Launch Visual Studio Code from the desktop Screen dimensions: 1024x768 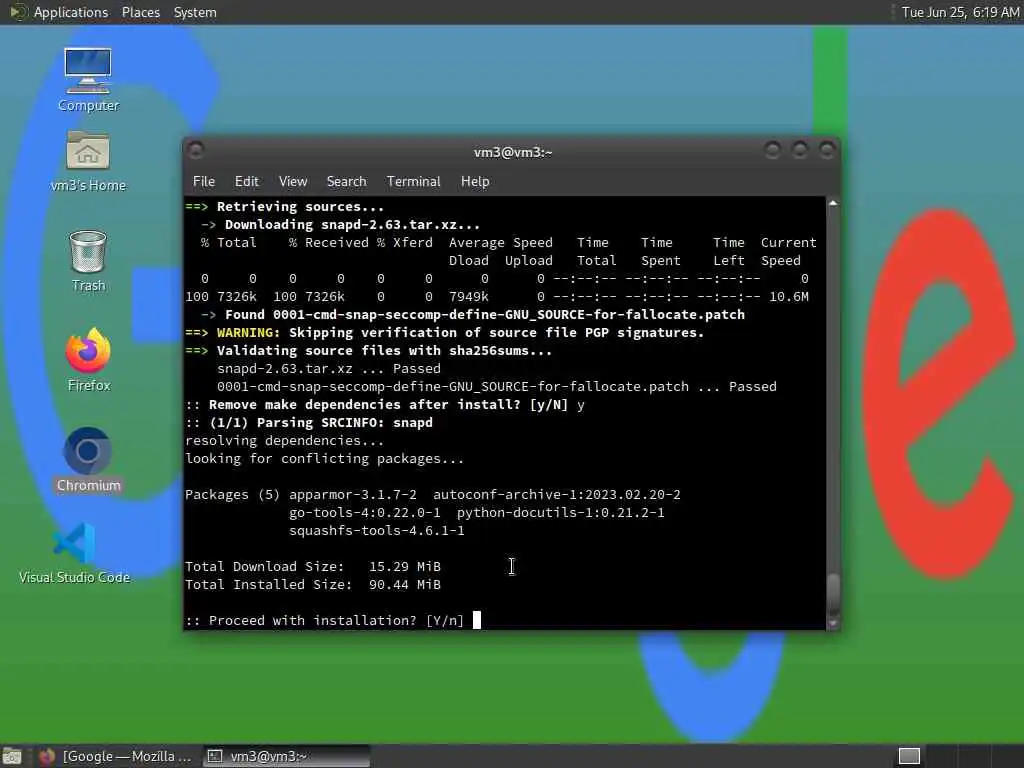[x=74, y=552]
